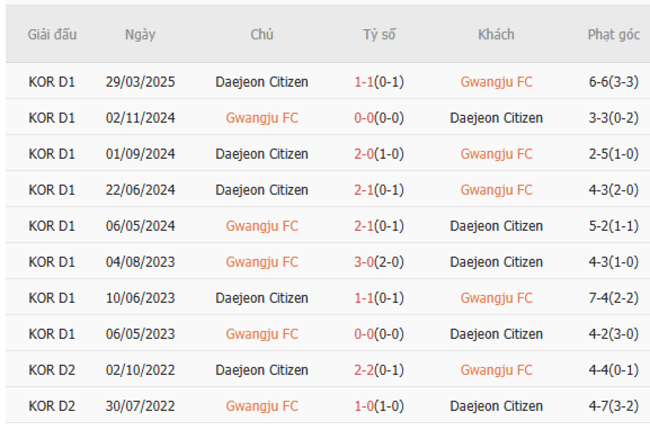Sort by the 'Ngày' column header
The width and height of the screenshot is (650, 430).
(140, 34)
